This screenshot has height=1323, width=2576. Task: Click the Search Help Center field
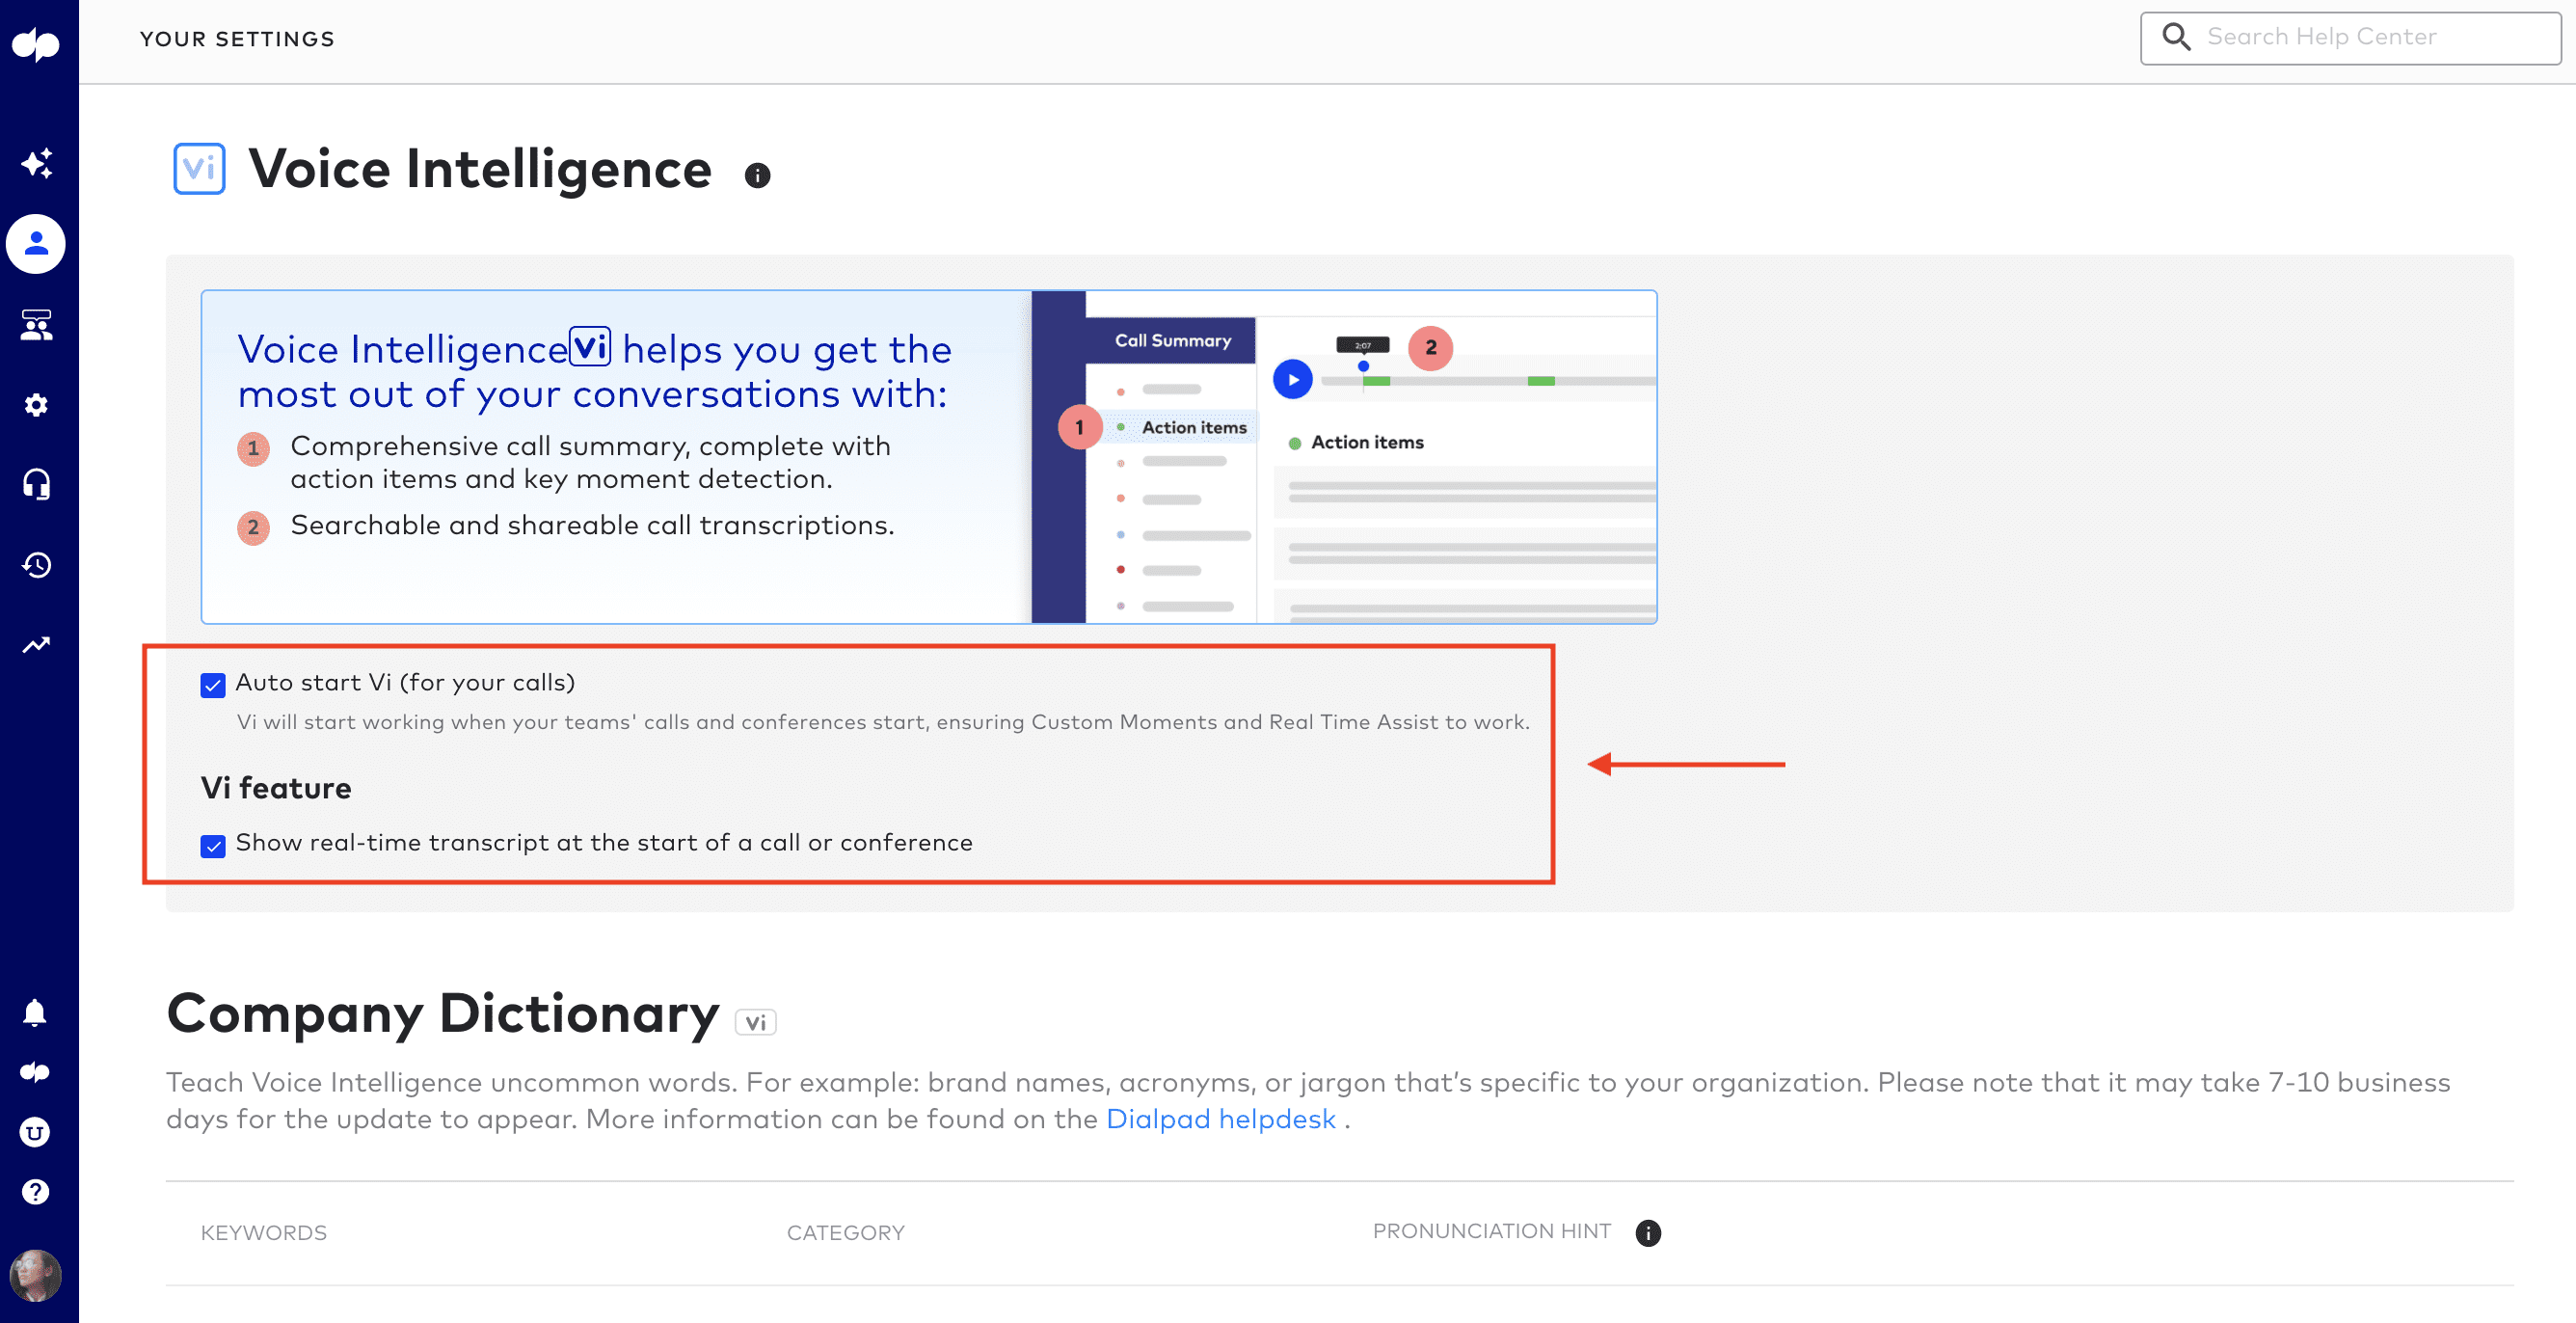[2350, 38]
